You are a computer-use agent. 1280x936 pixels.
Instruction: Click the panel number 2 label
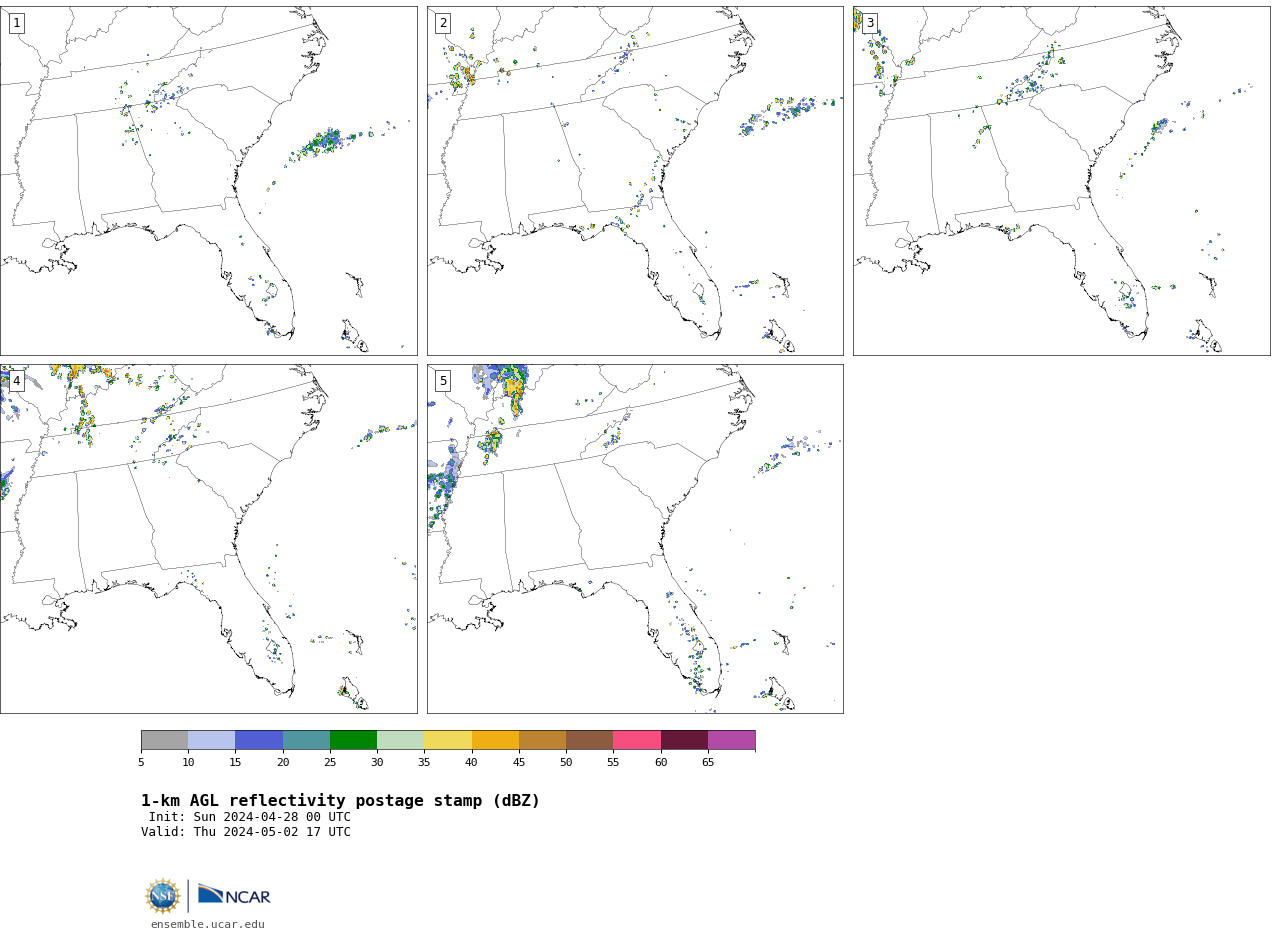(x=443, y=23)
